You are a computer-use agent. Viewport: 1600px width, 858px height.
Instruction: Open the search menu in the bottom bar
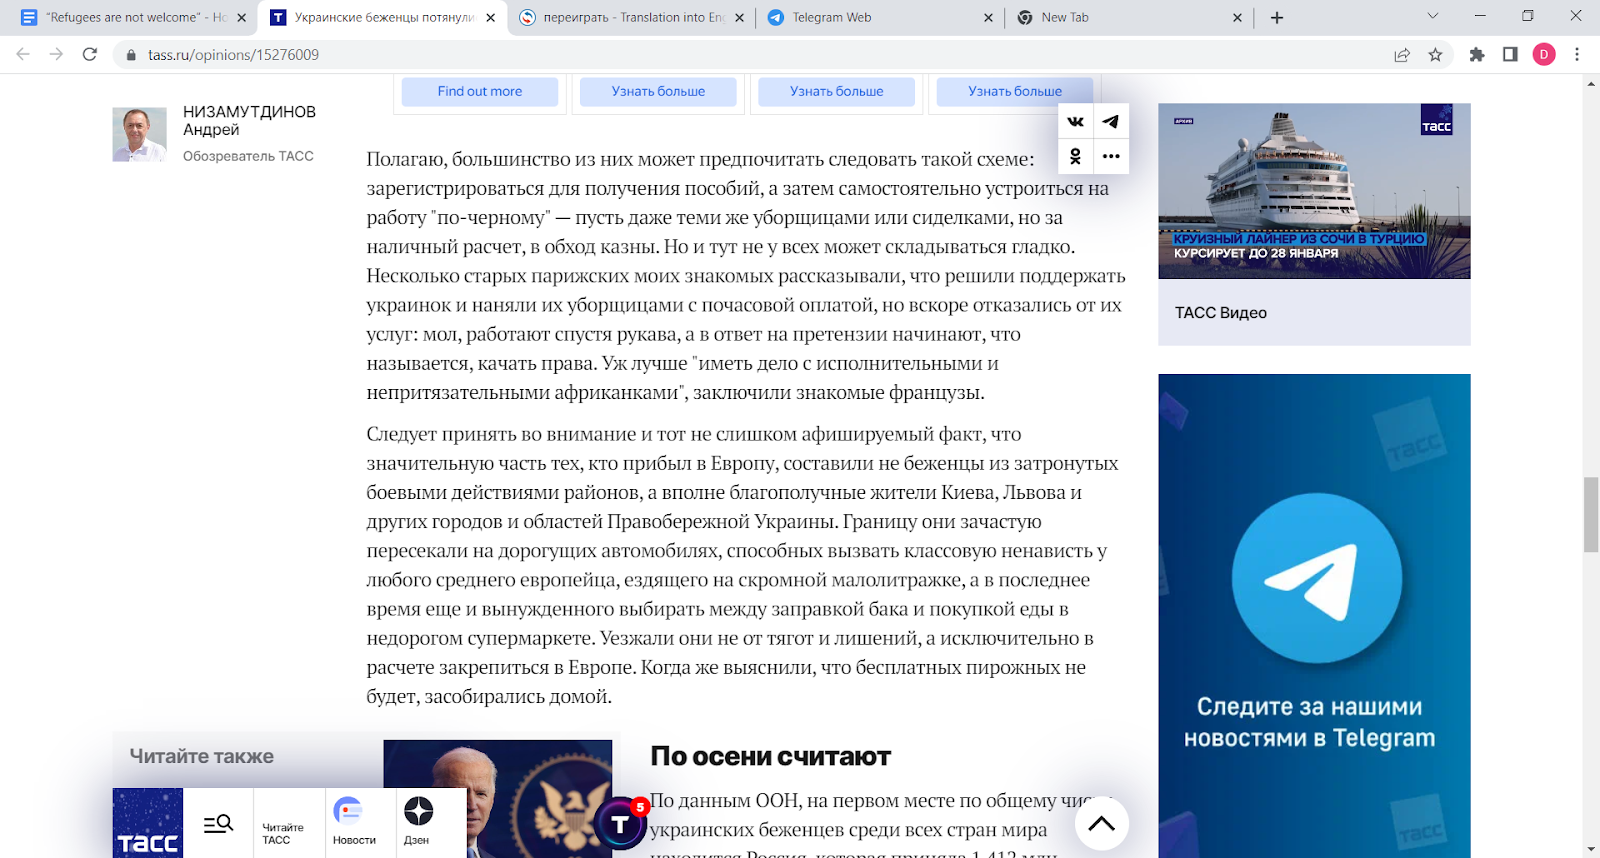pos(218,823)
